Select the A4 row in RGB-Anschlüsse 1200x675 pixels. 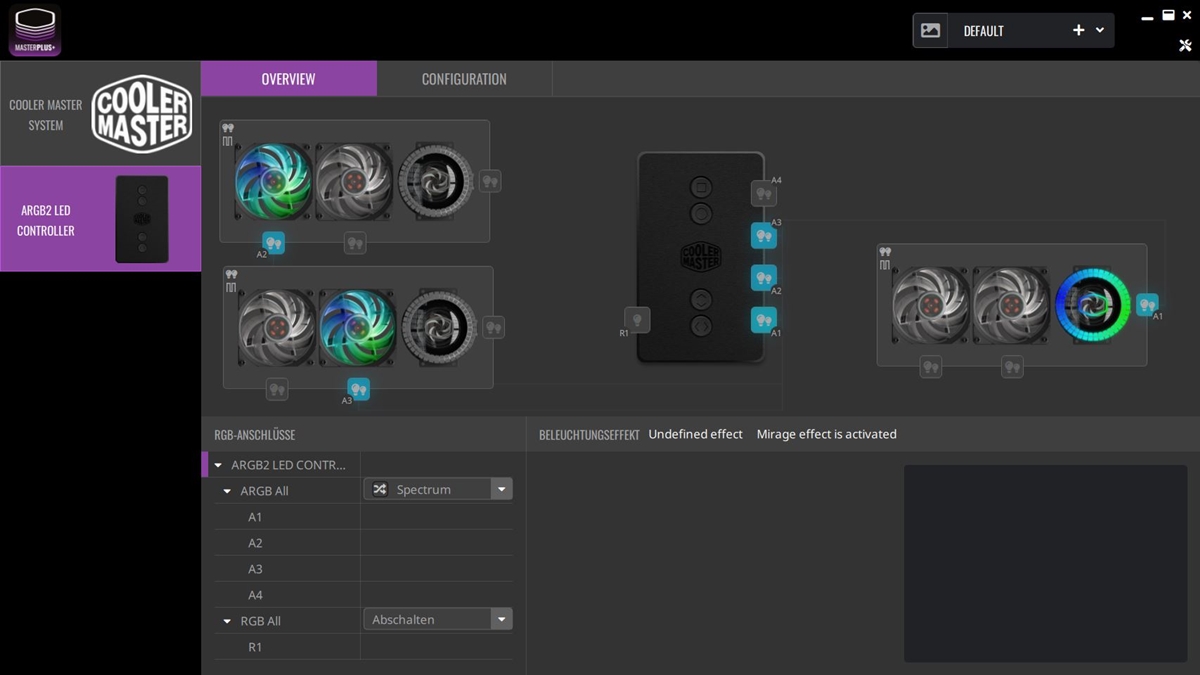coord(363,595)
